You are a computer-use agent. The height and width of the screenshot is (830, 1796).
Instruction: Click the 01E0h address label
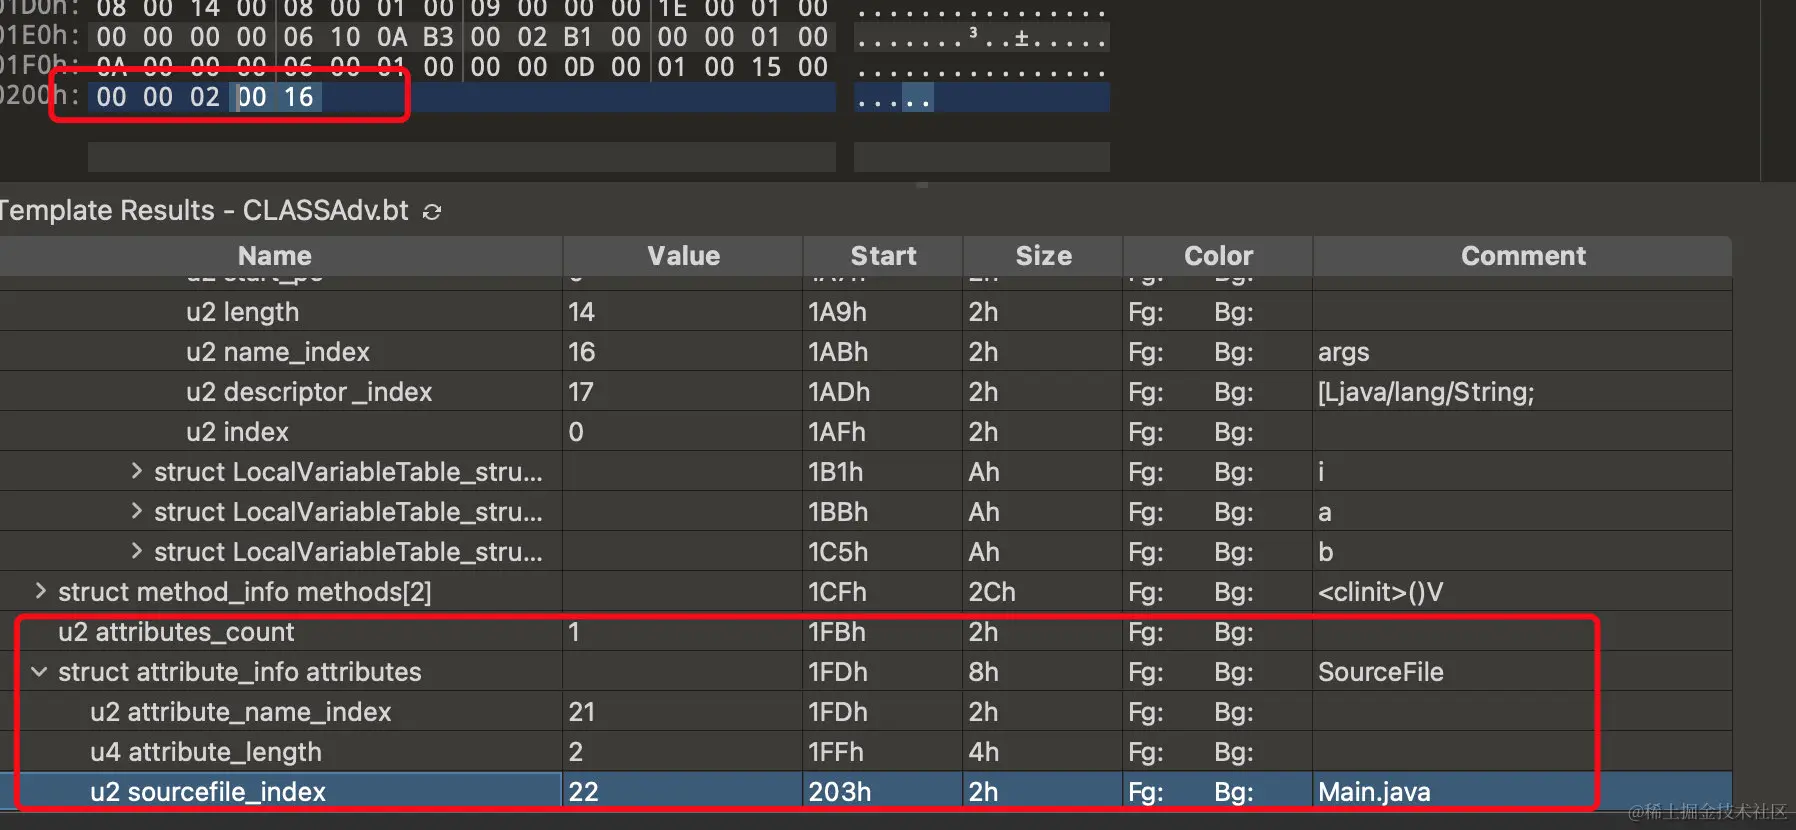click(38, 36)
